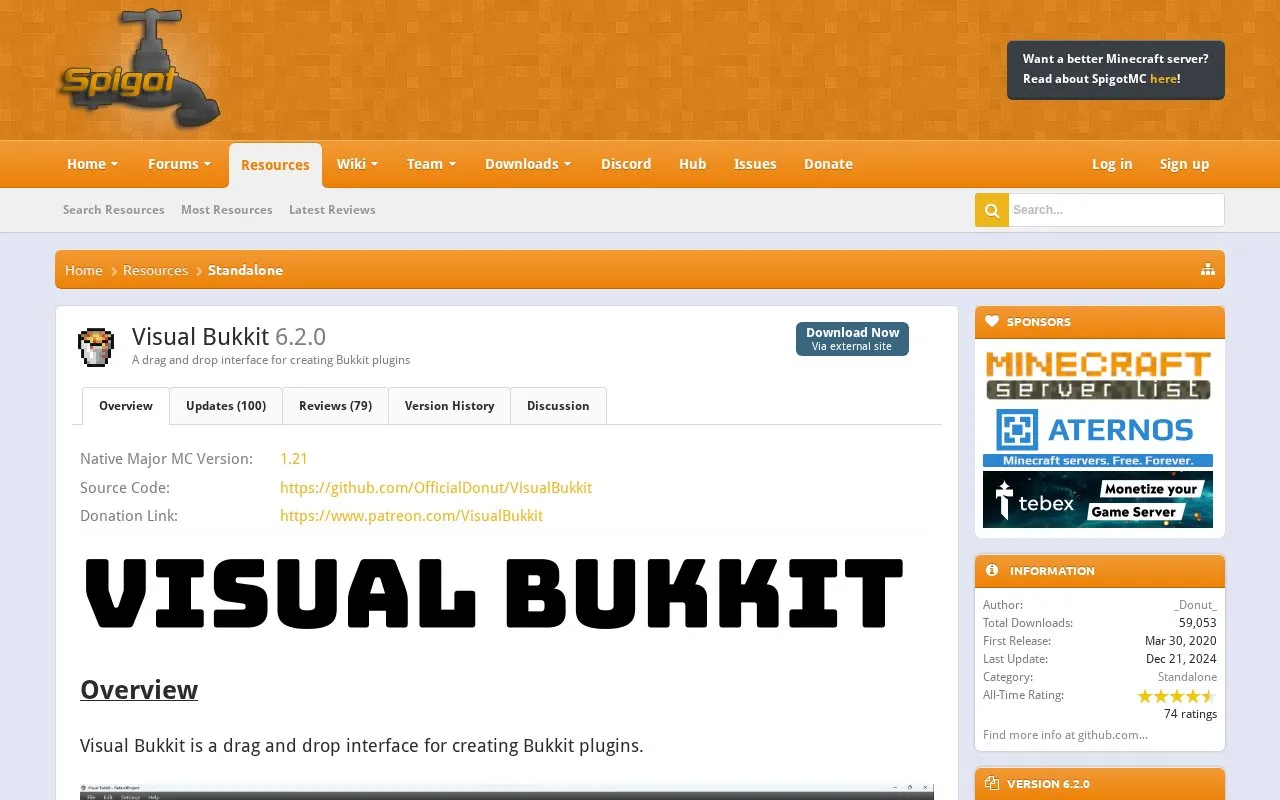Image resolution: width=1280 pixels, height=800 pixels.
Task: Open the Minecraft Server List sponsor banner
Action: pos(1098,375)
